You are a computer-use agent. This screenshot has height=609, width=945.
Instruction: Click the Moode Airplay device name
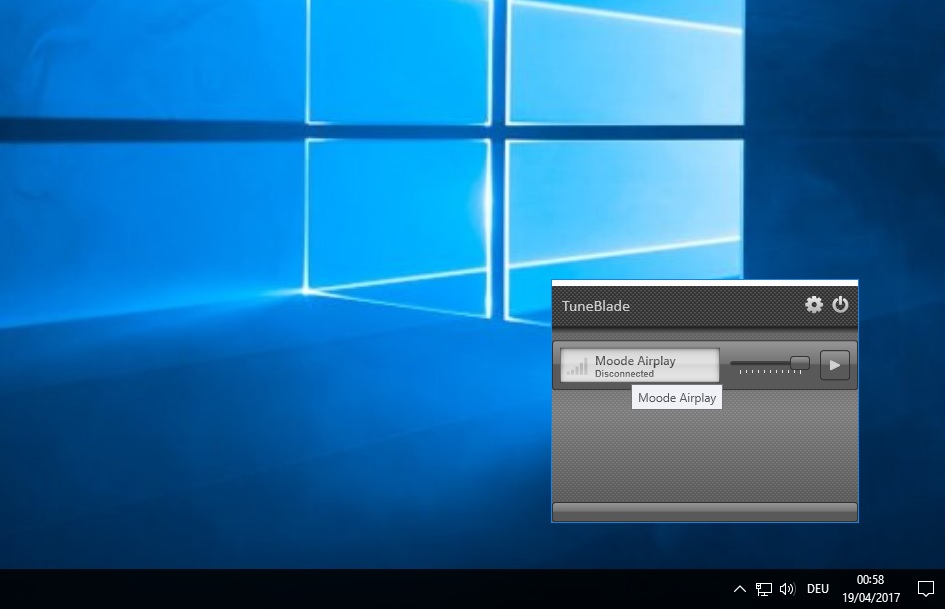635,360
